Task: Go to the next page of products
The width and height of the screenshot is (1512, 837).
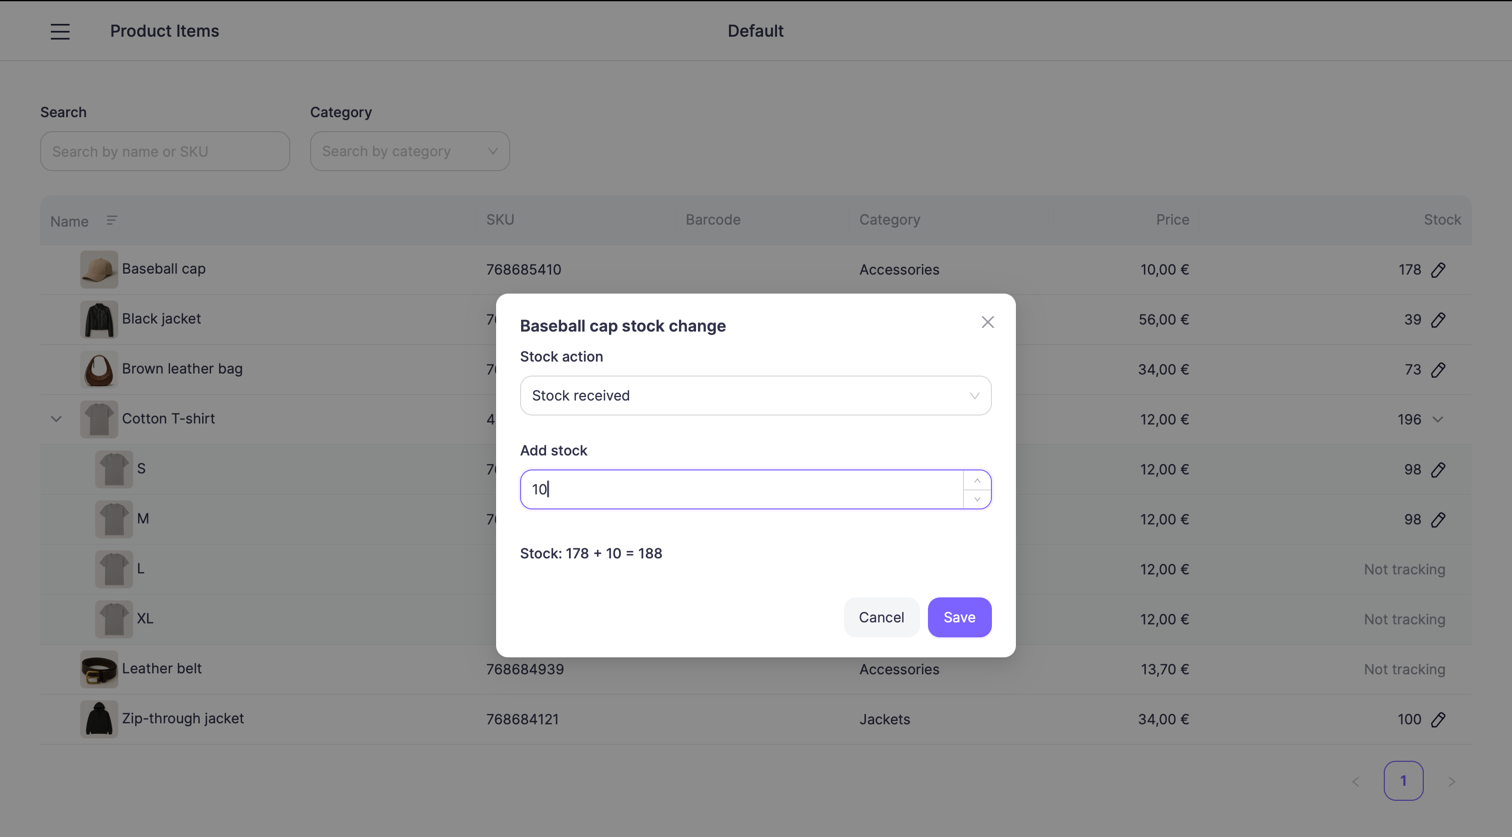Action: coord(1452,781)
